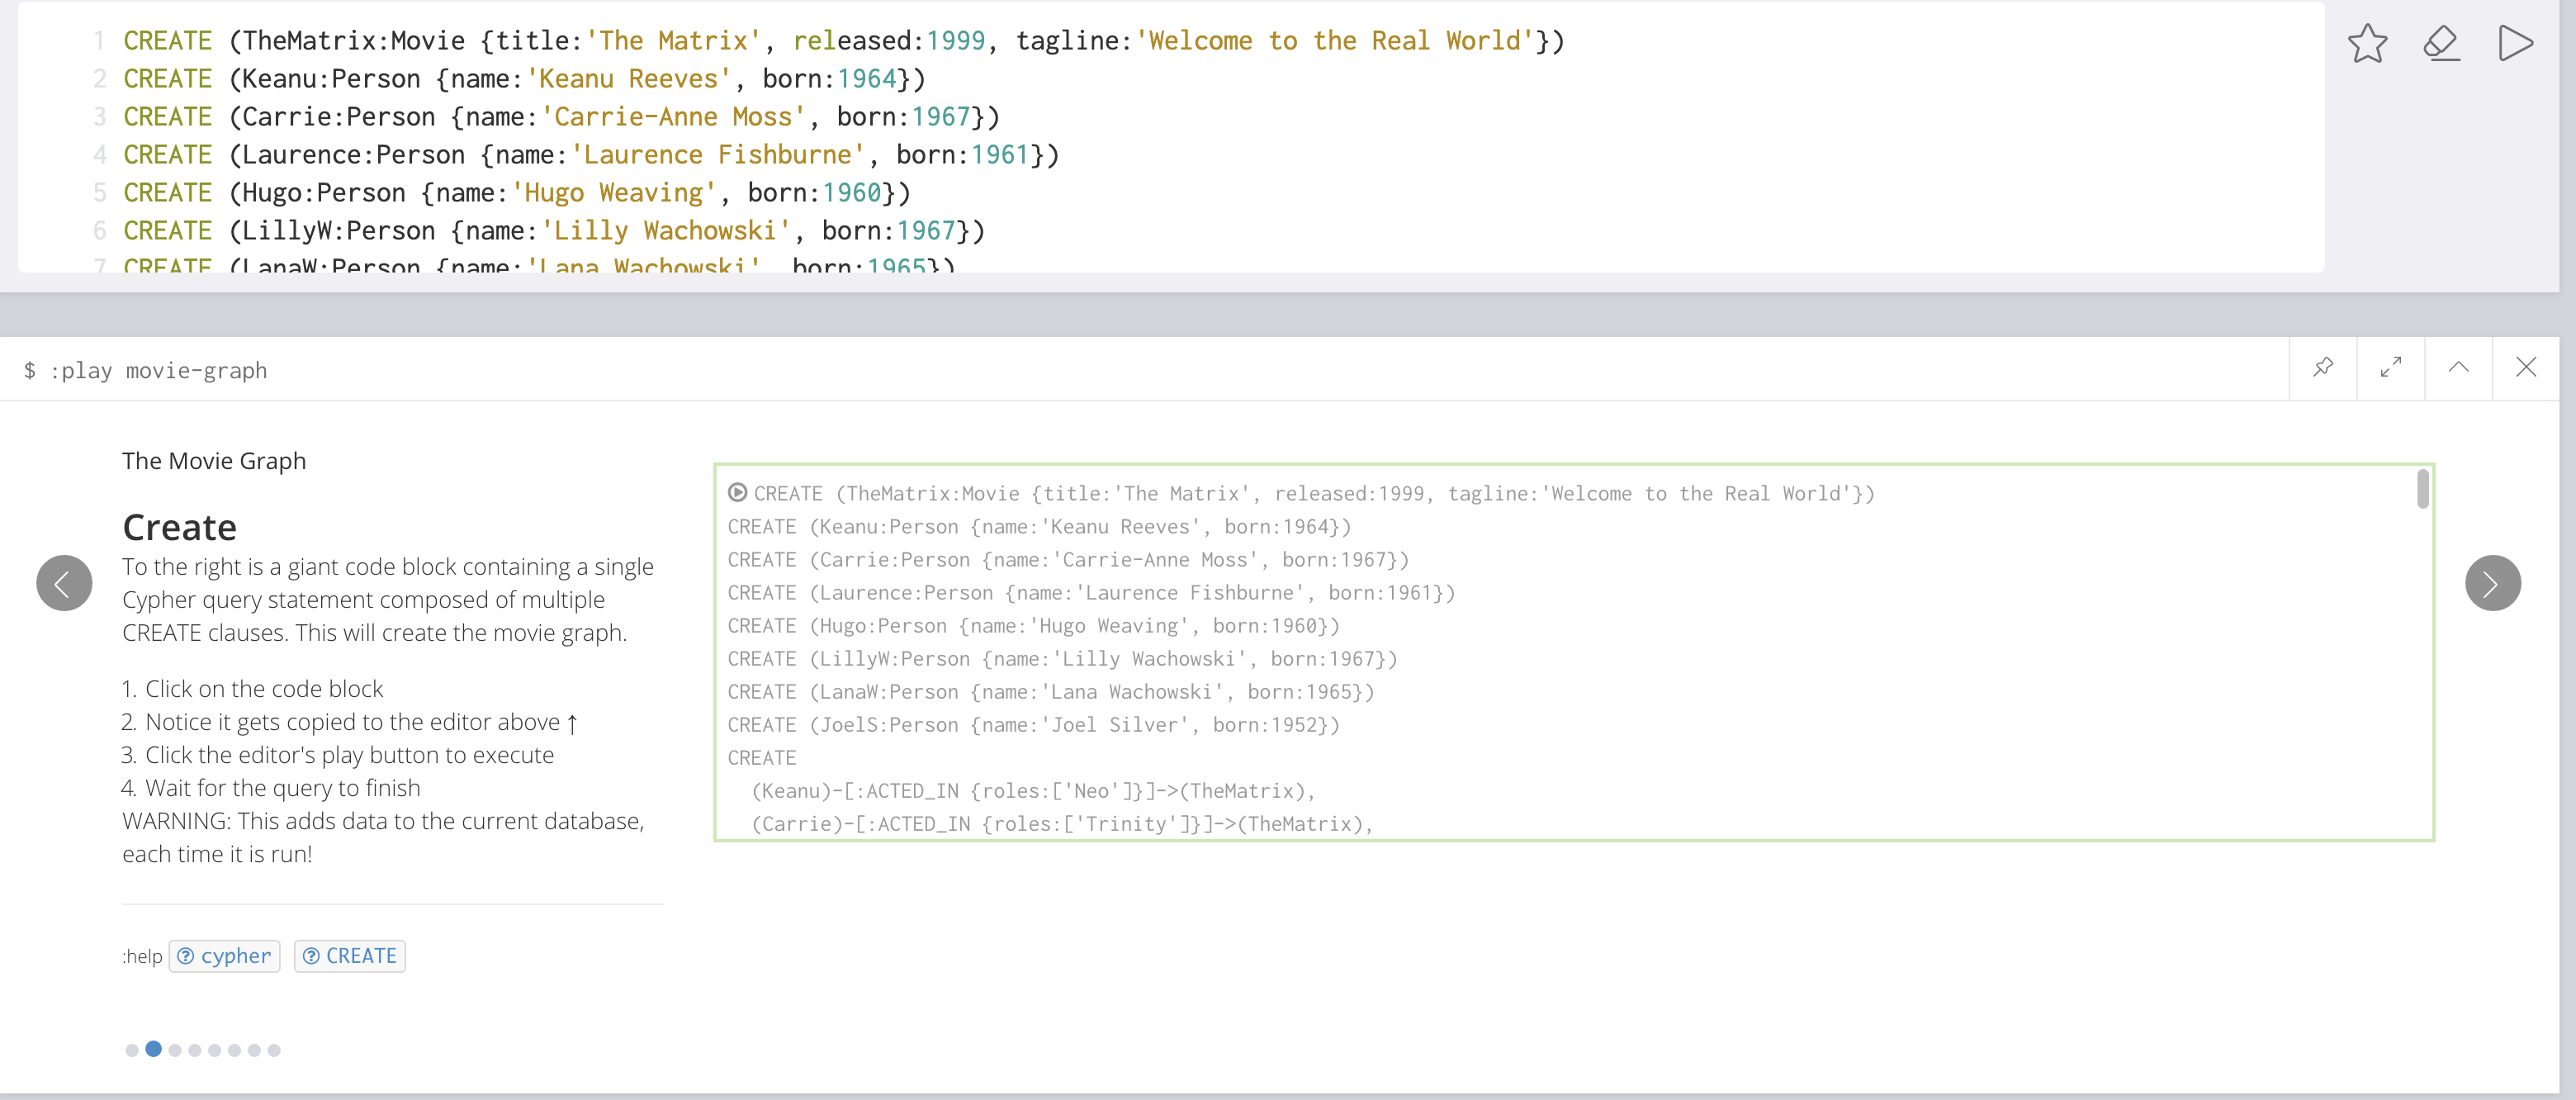This screenshot has height=1100, width=2576.
Task: Go to the next guide slide
Action: 2492,583
